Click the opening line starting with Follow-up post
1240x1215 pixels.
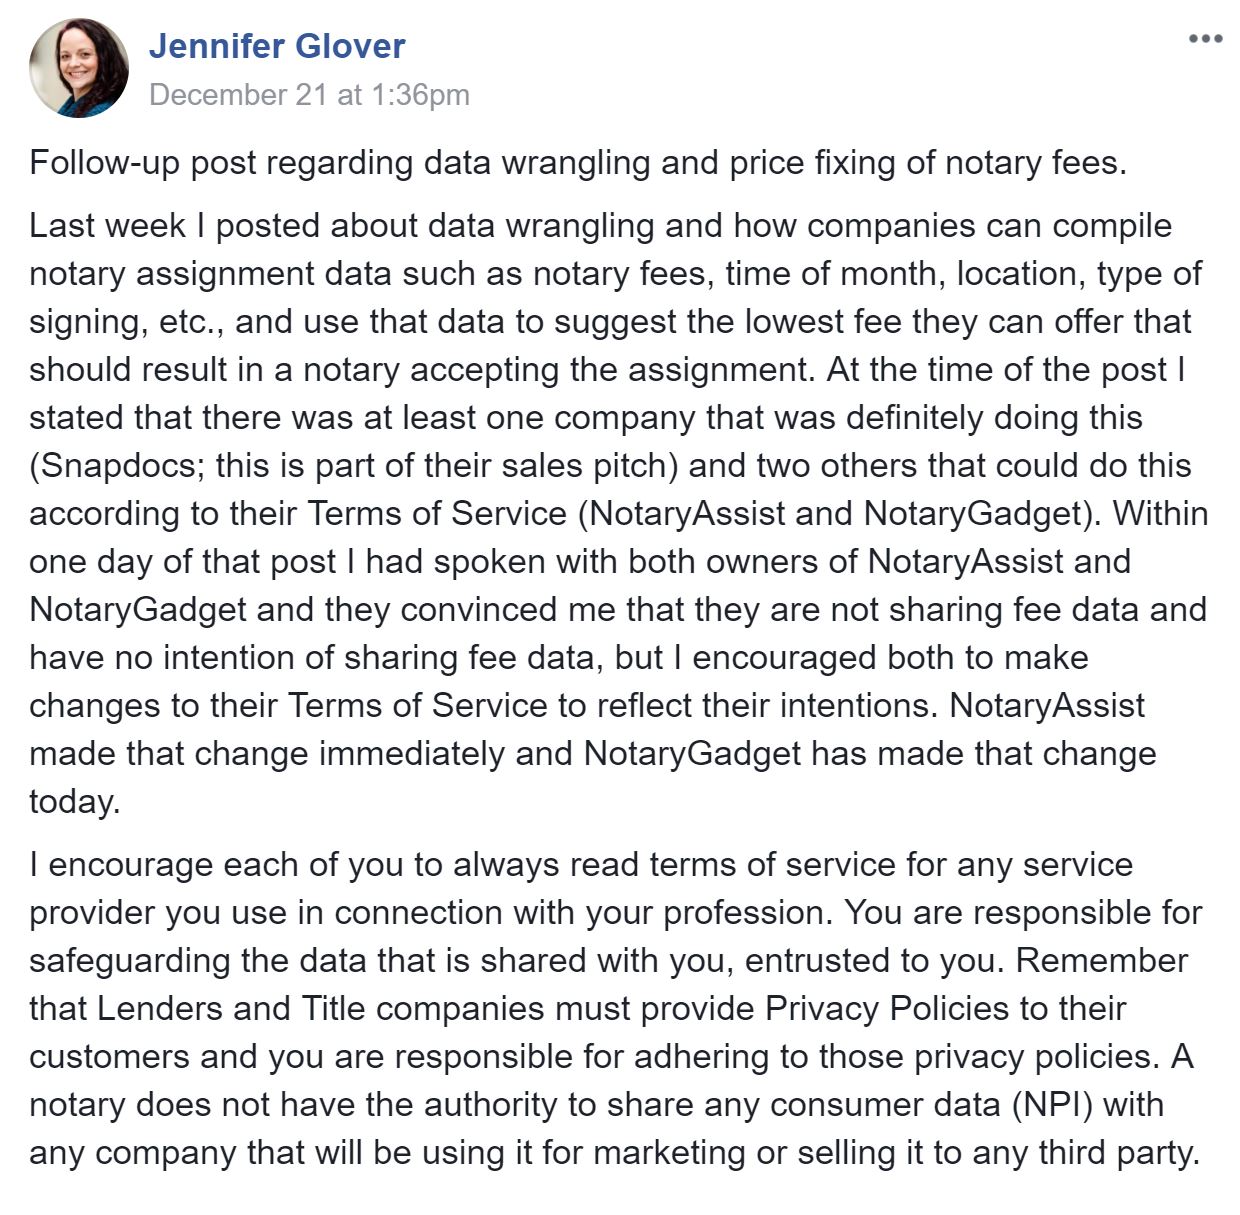tap(578, 163)
